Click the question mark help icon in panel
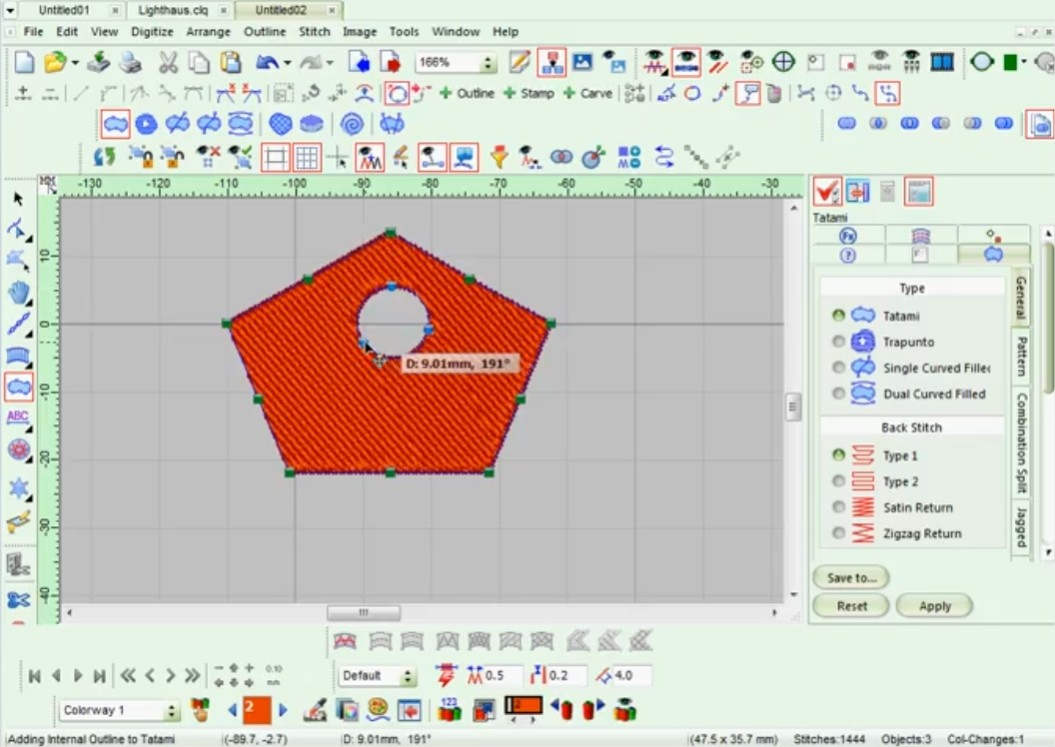 (x=848, y=255)
